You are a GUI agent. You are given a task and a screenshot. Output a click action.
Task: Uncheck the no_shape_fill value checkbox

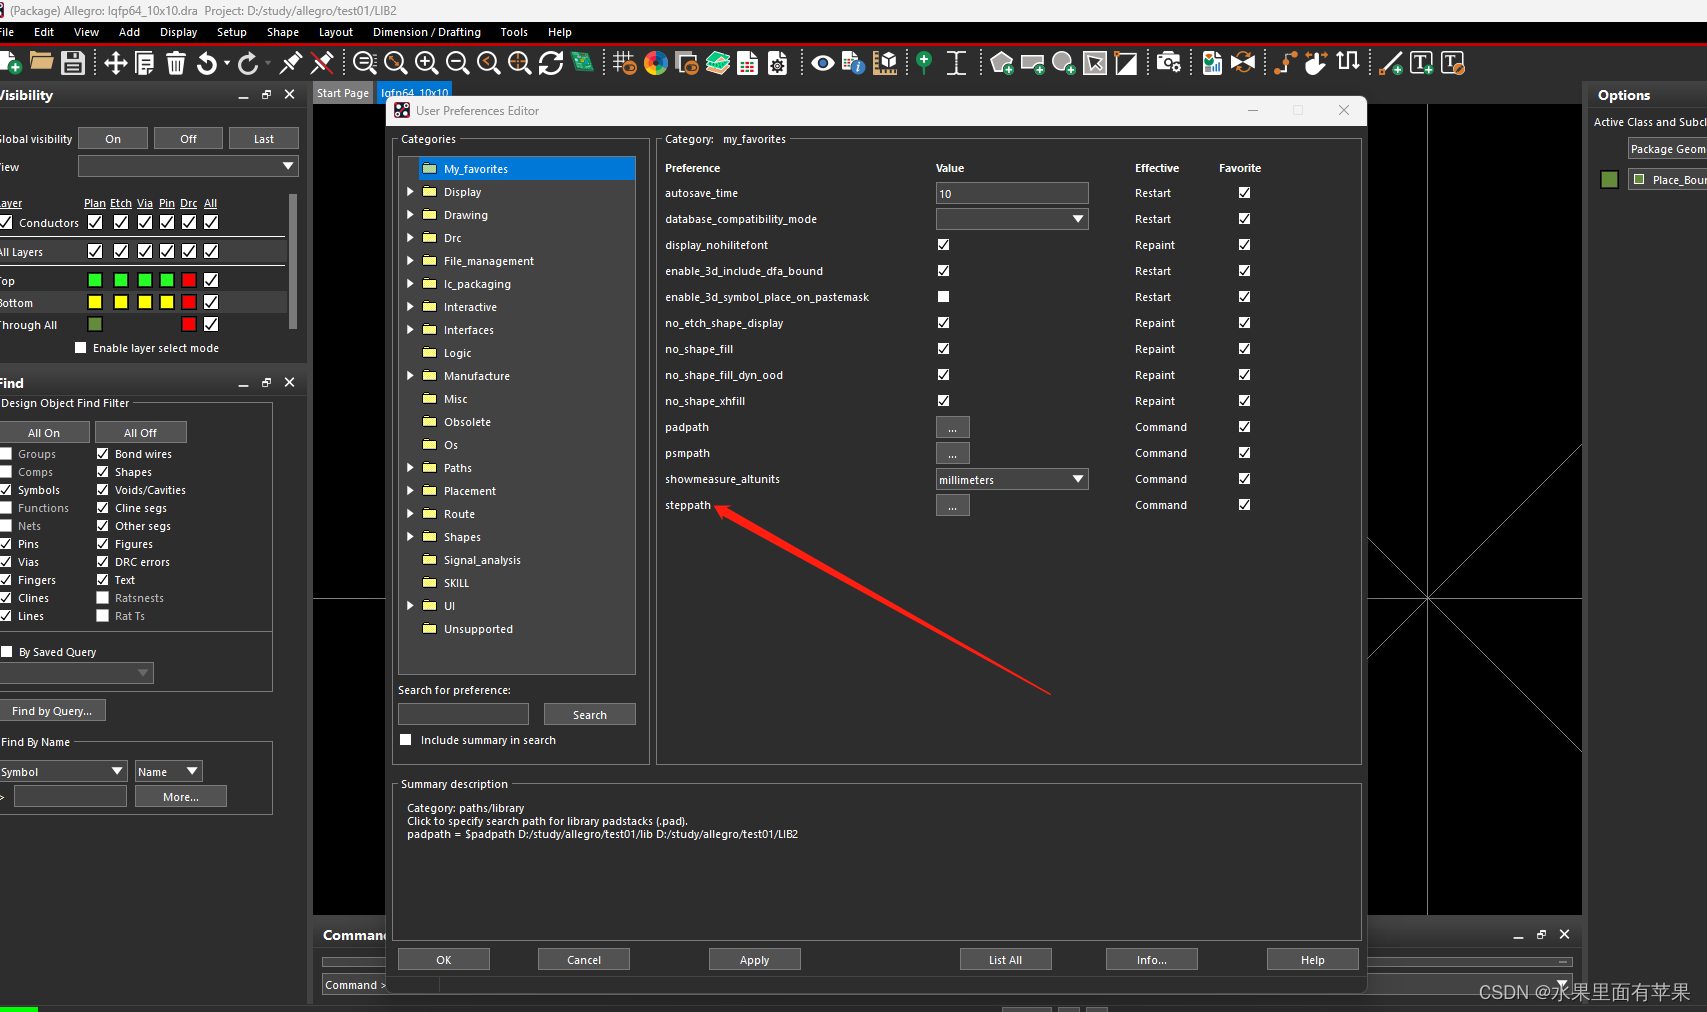pyautogui.click(x=943, y=349)
